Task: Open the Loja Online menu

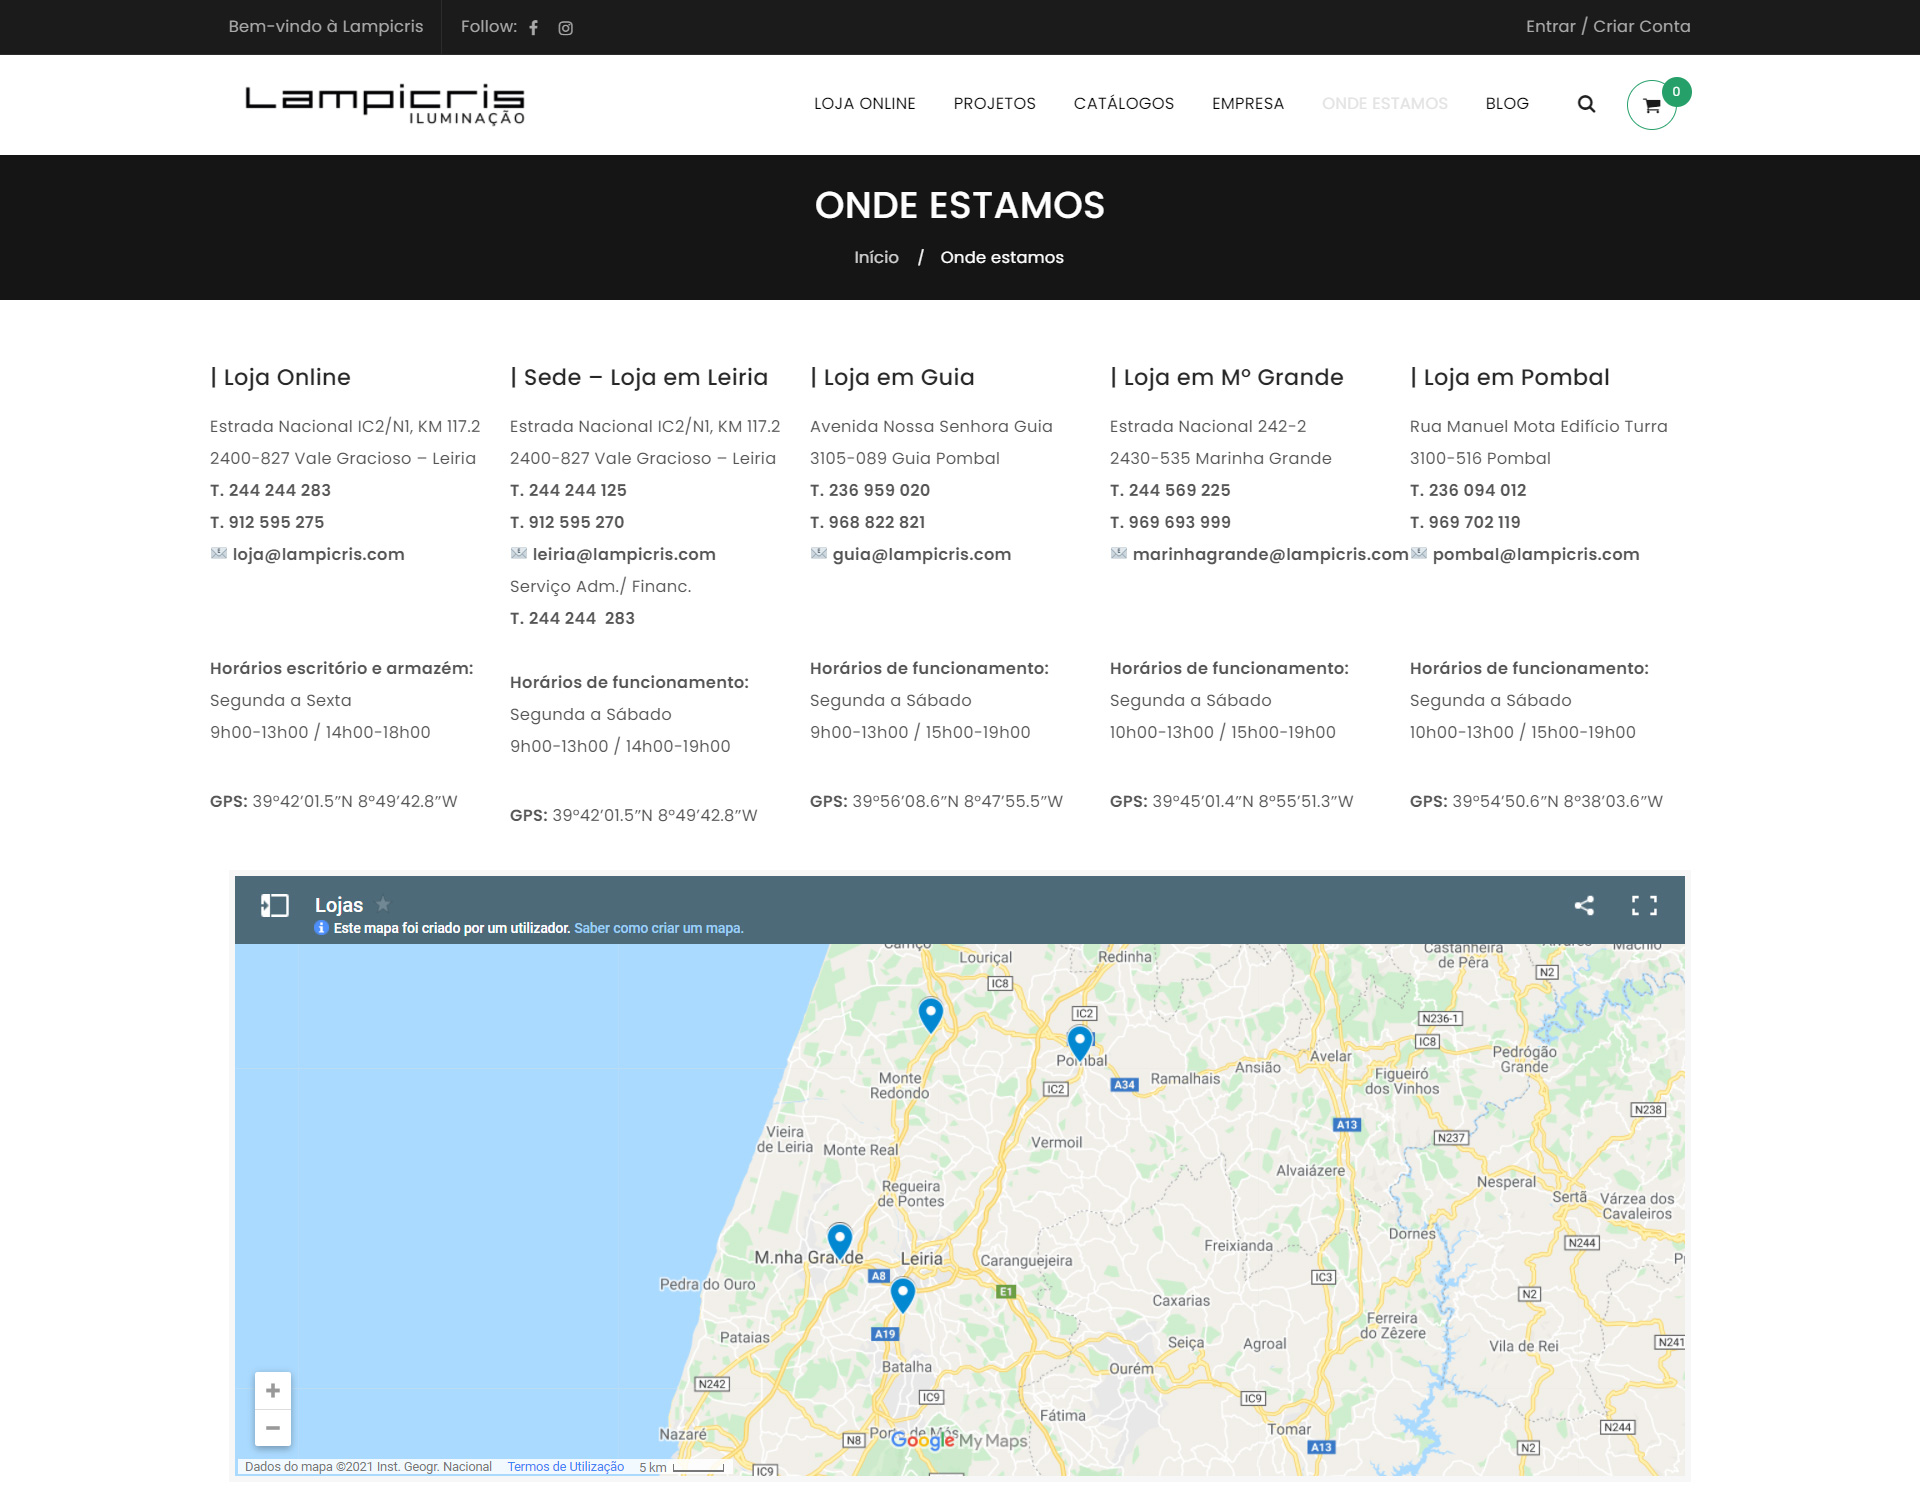Action: click(864, 104)
